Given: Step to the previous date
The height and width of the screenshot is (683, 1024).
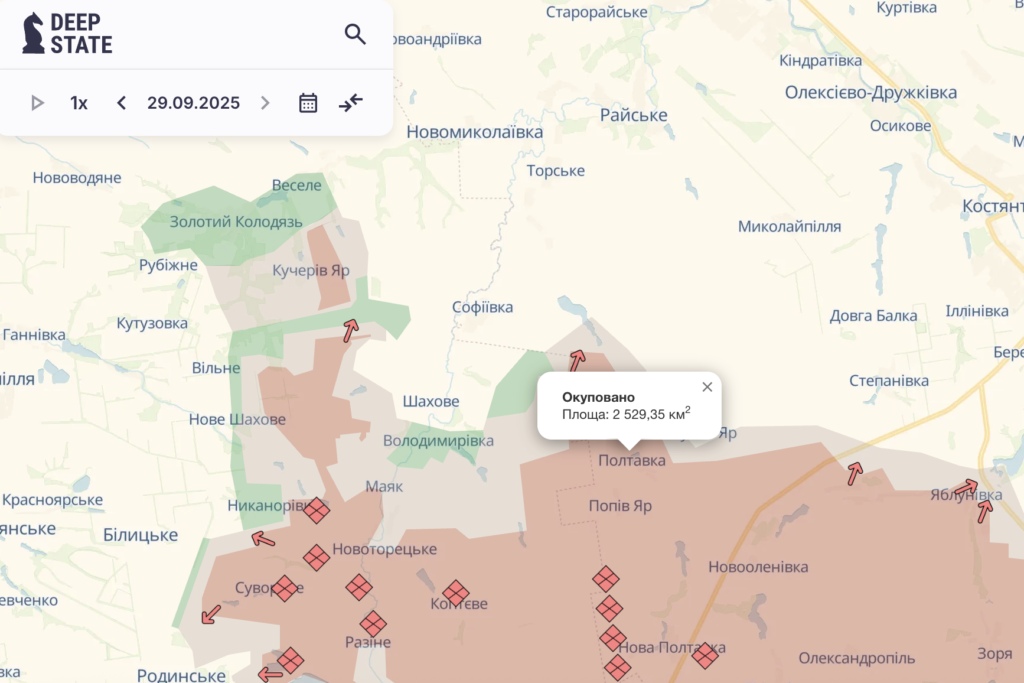Looking at the screenshot, I should click(120, 102).
